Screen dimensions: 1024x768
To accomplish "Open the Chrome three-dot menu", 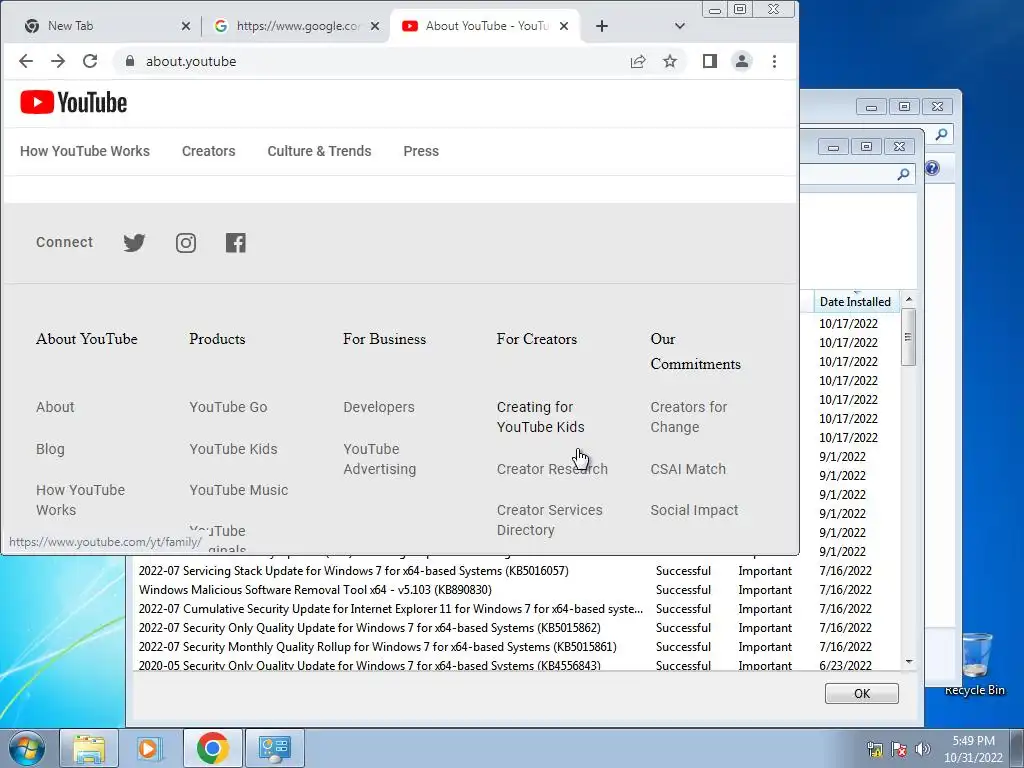I will tap(774, 61).
